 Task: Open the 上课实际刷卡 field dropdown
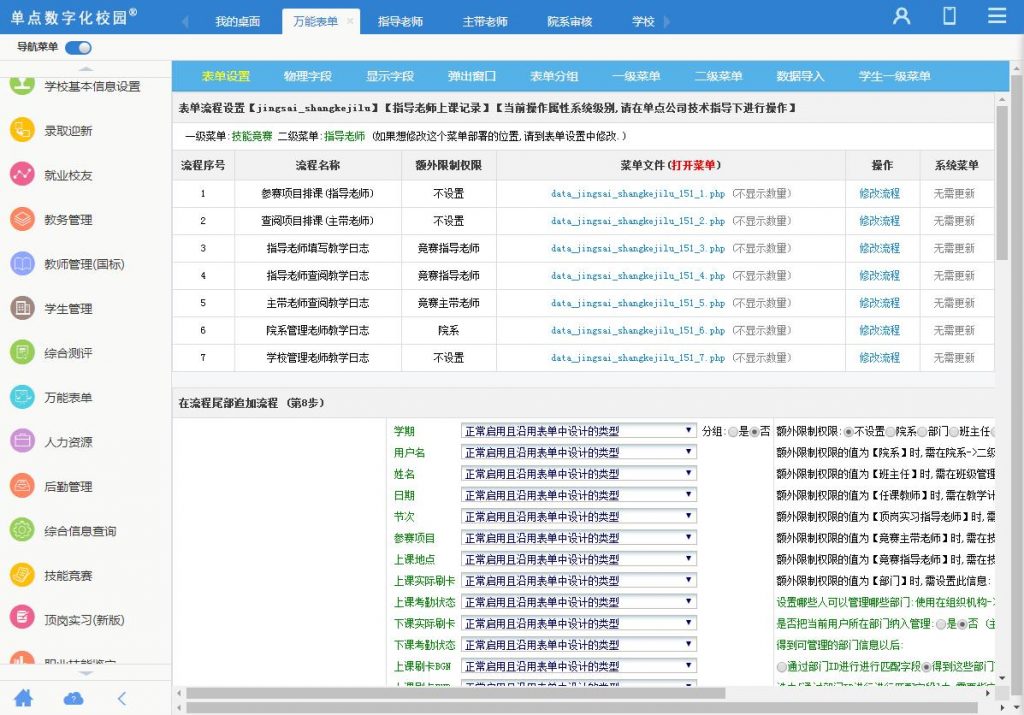[x=579, y=581]
